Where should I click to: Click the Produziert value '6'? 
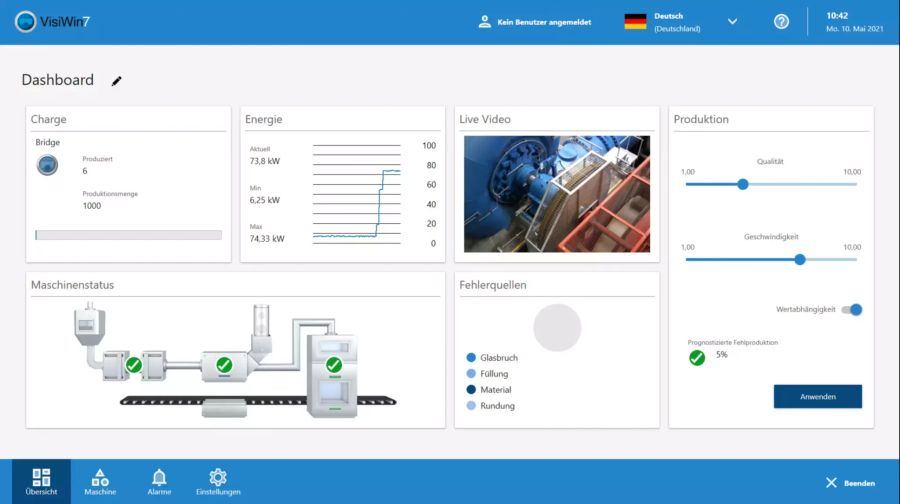(85, 171)
